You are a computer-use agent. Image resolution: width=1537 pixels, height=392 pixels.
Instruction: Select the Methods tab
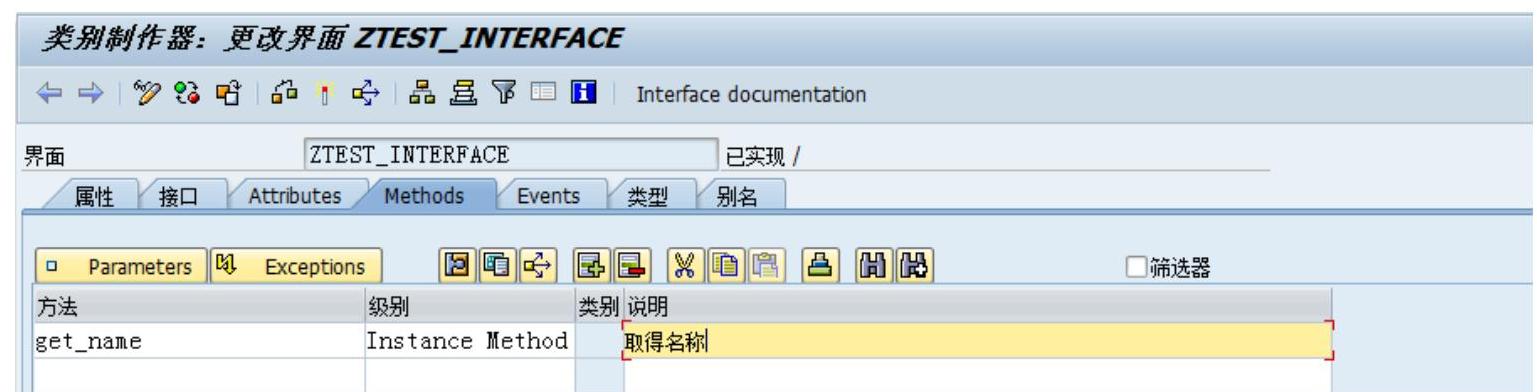(424, 196)
